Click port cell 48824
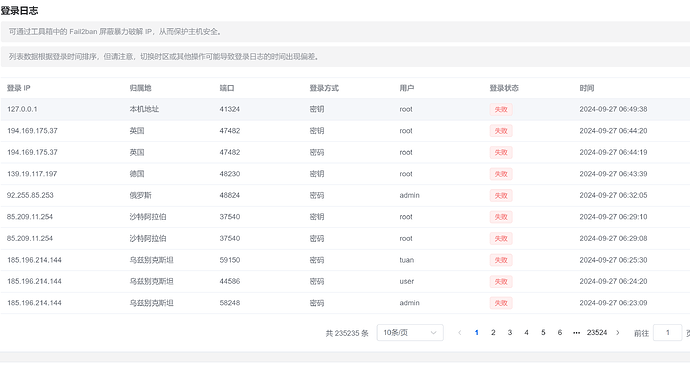This screenshot has width=690, height=366. (230, 195)
